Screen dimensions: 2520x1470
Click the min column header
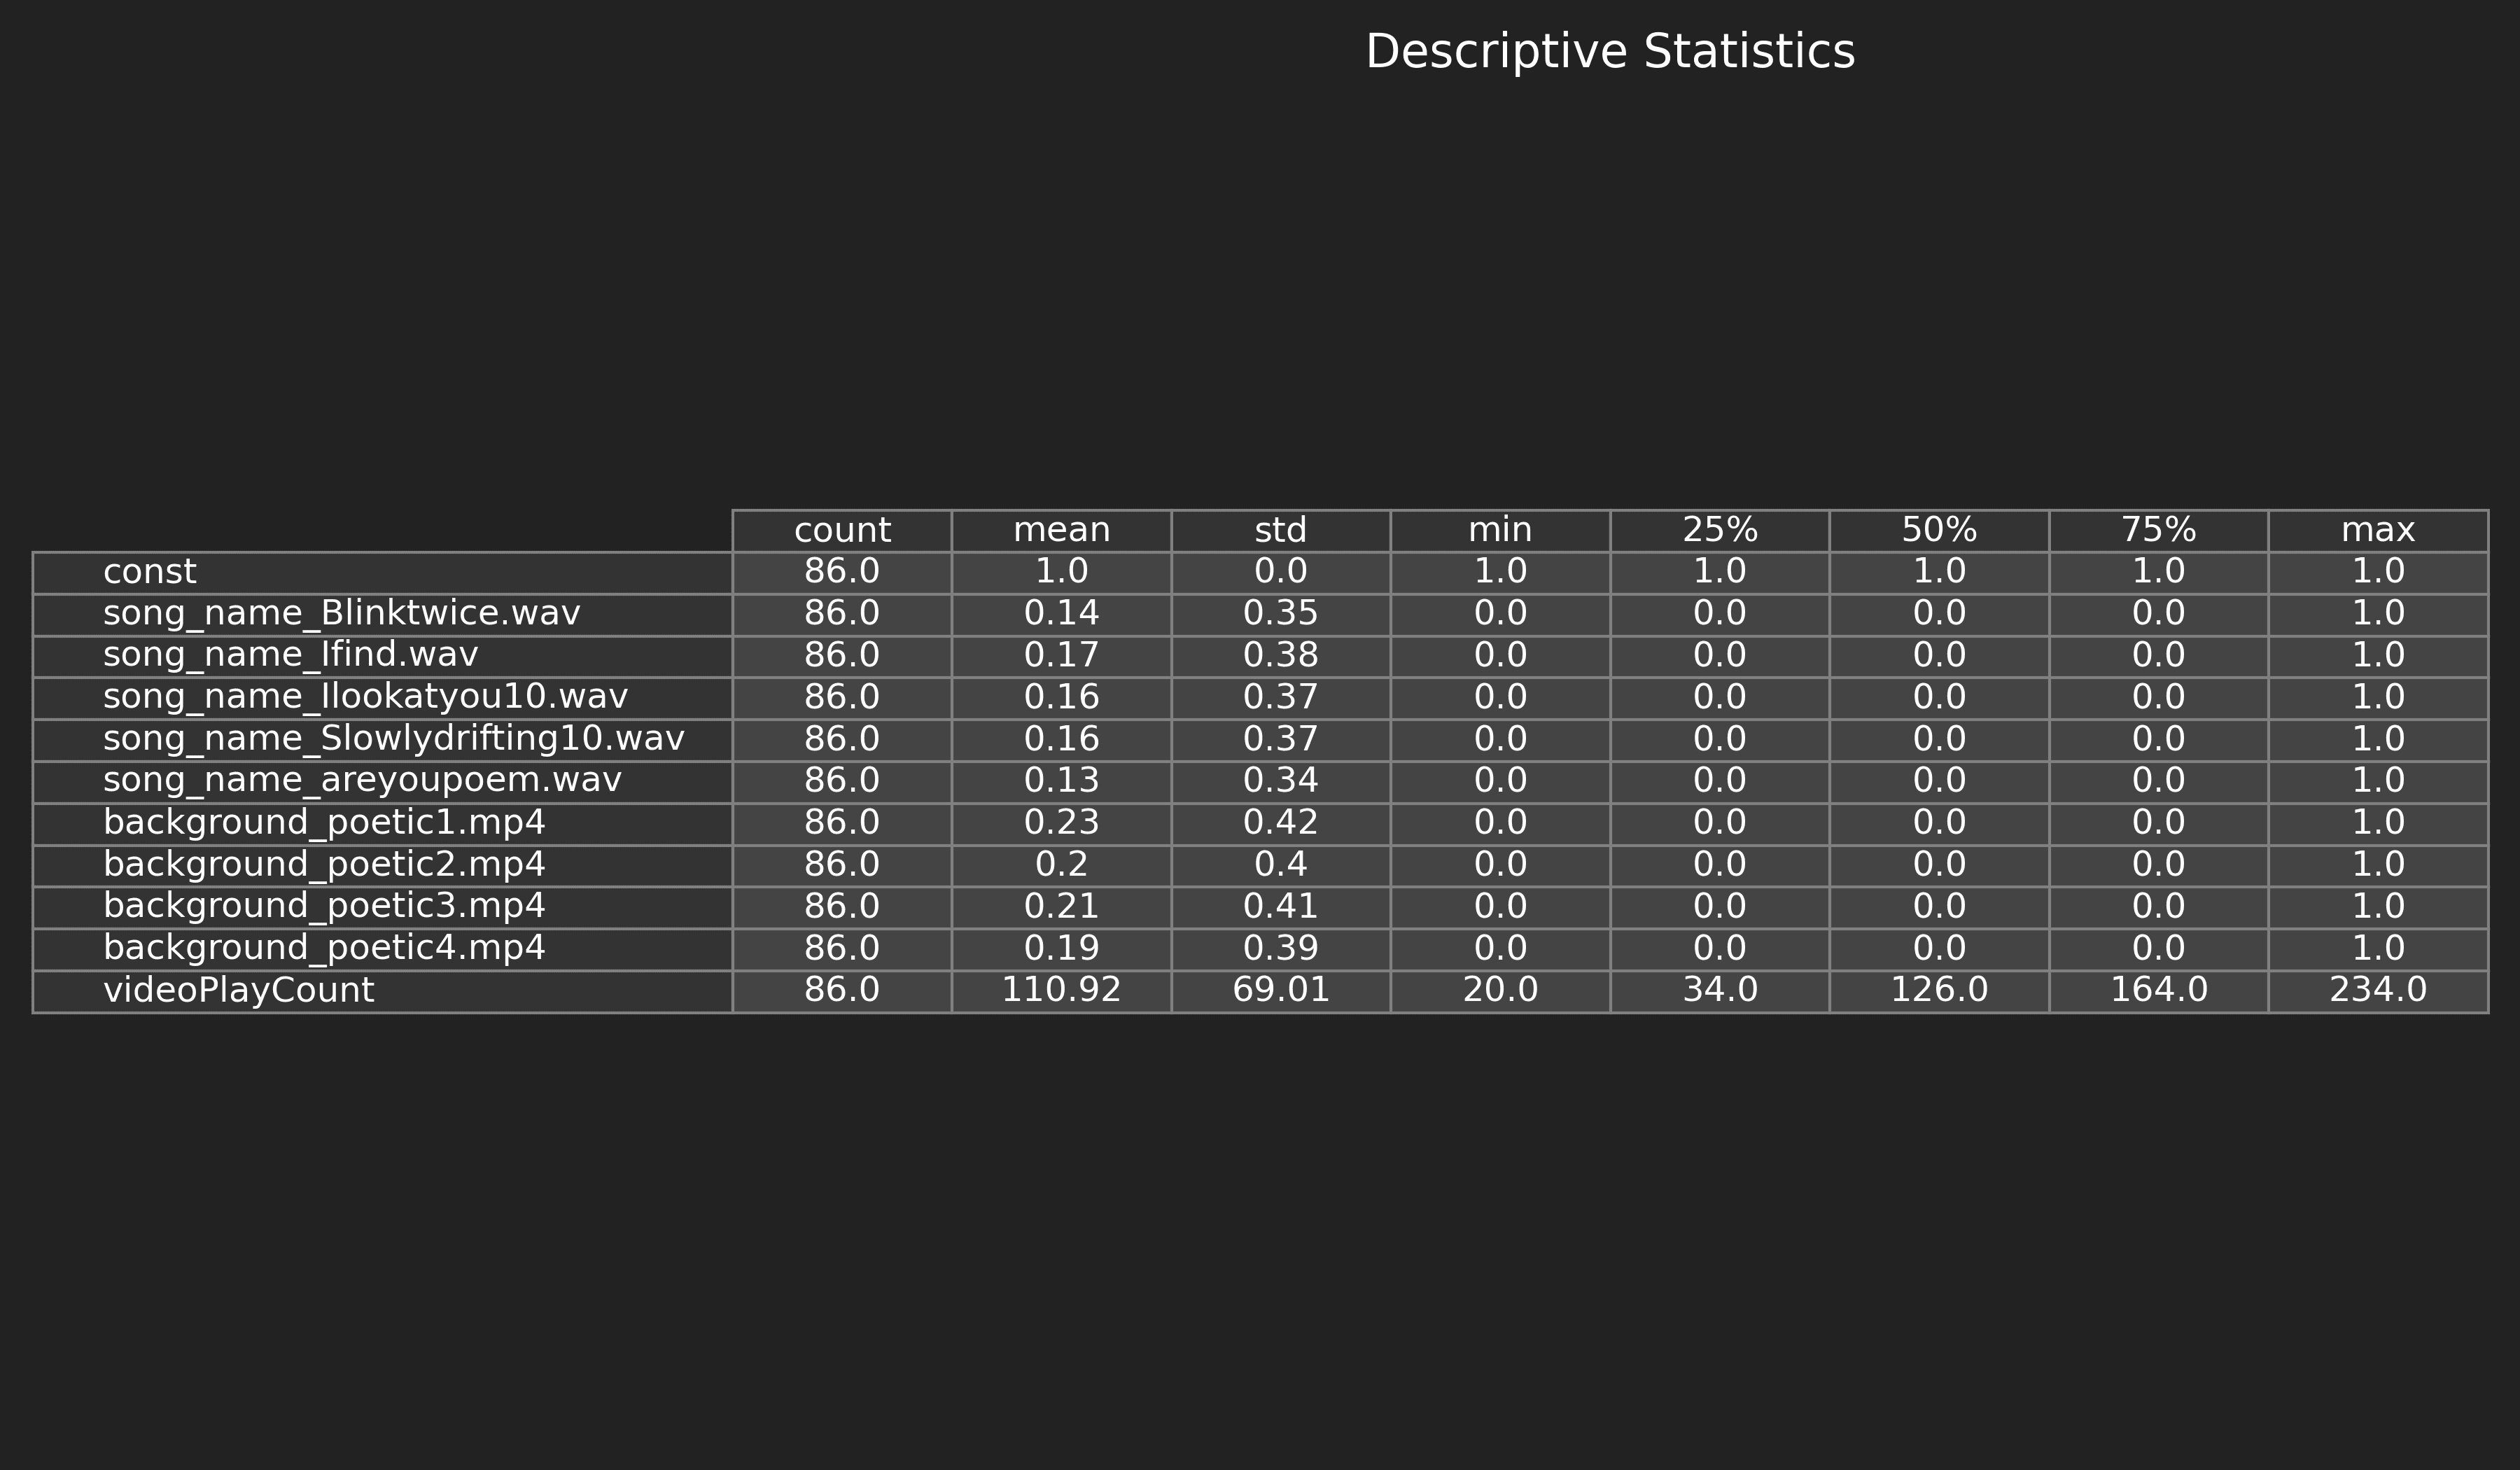point(1500,530)
